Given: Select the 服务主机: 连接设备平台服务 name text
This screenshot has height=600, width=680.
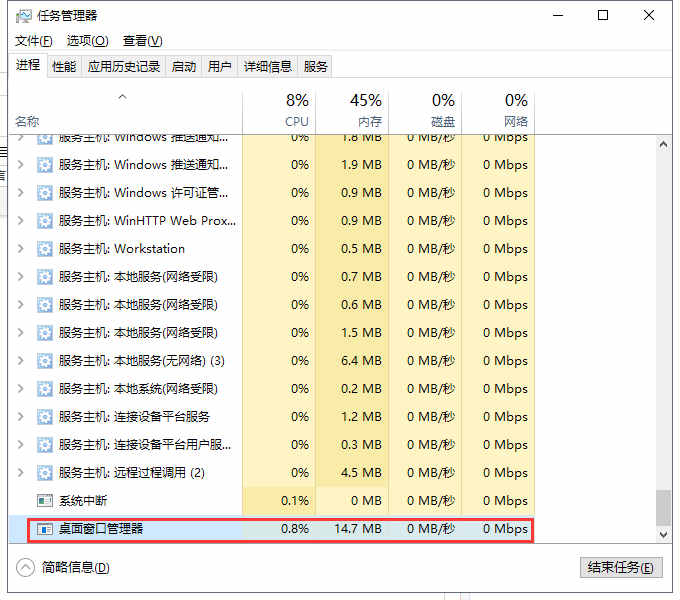Looking at the screenshot, I should [x=134, y=417].
